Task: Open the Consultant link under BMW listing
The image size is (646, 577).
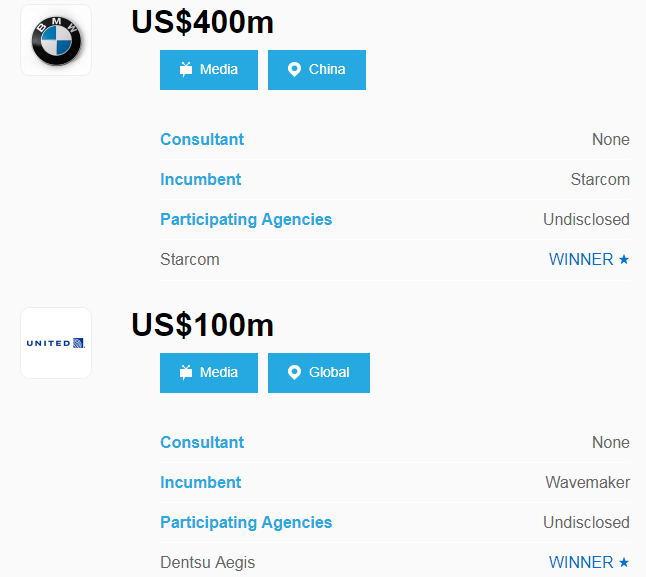Action: [x=202, y=140]
